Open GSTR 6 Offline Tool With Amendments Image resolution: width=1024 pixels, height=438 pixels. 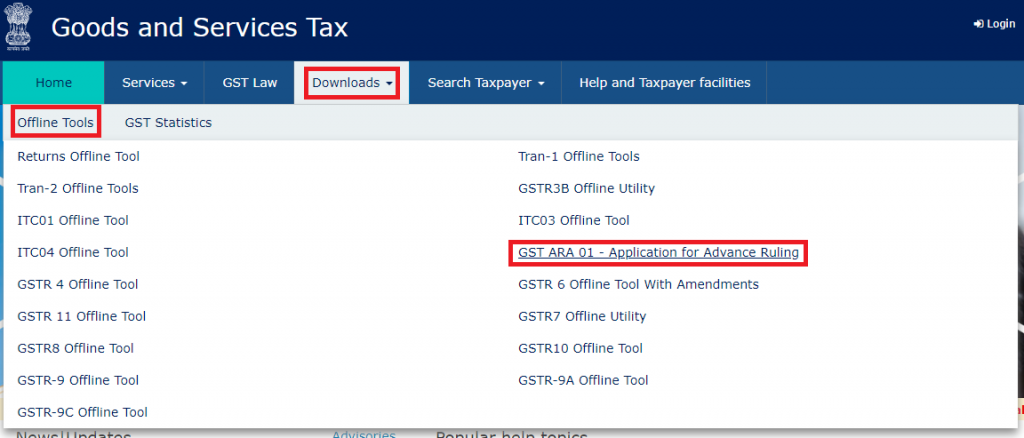point(639,285)
